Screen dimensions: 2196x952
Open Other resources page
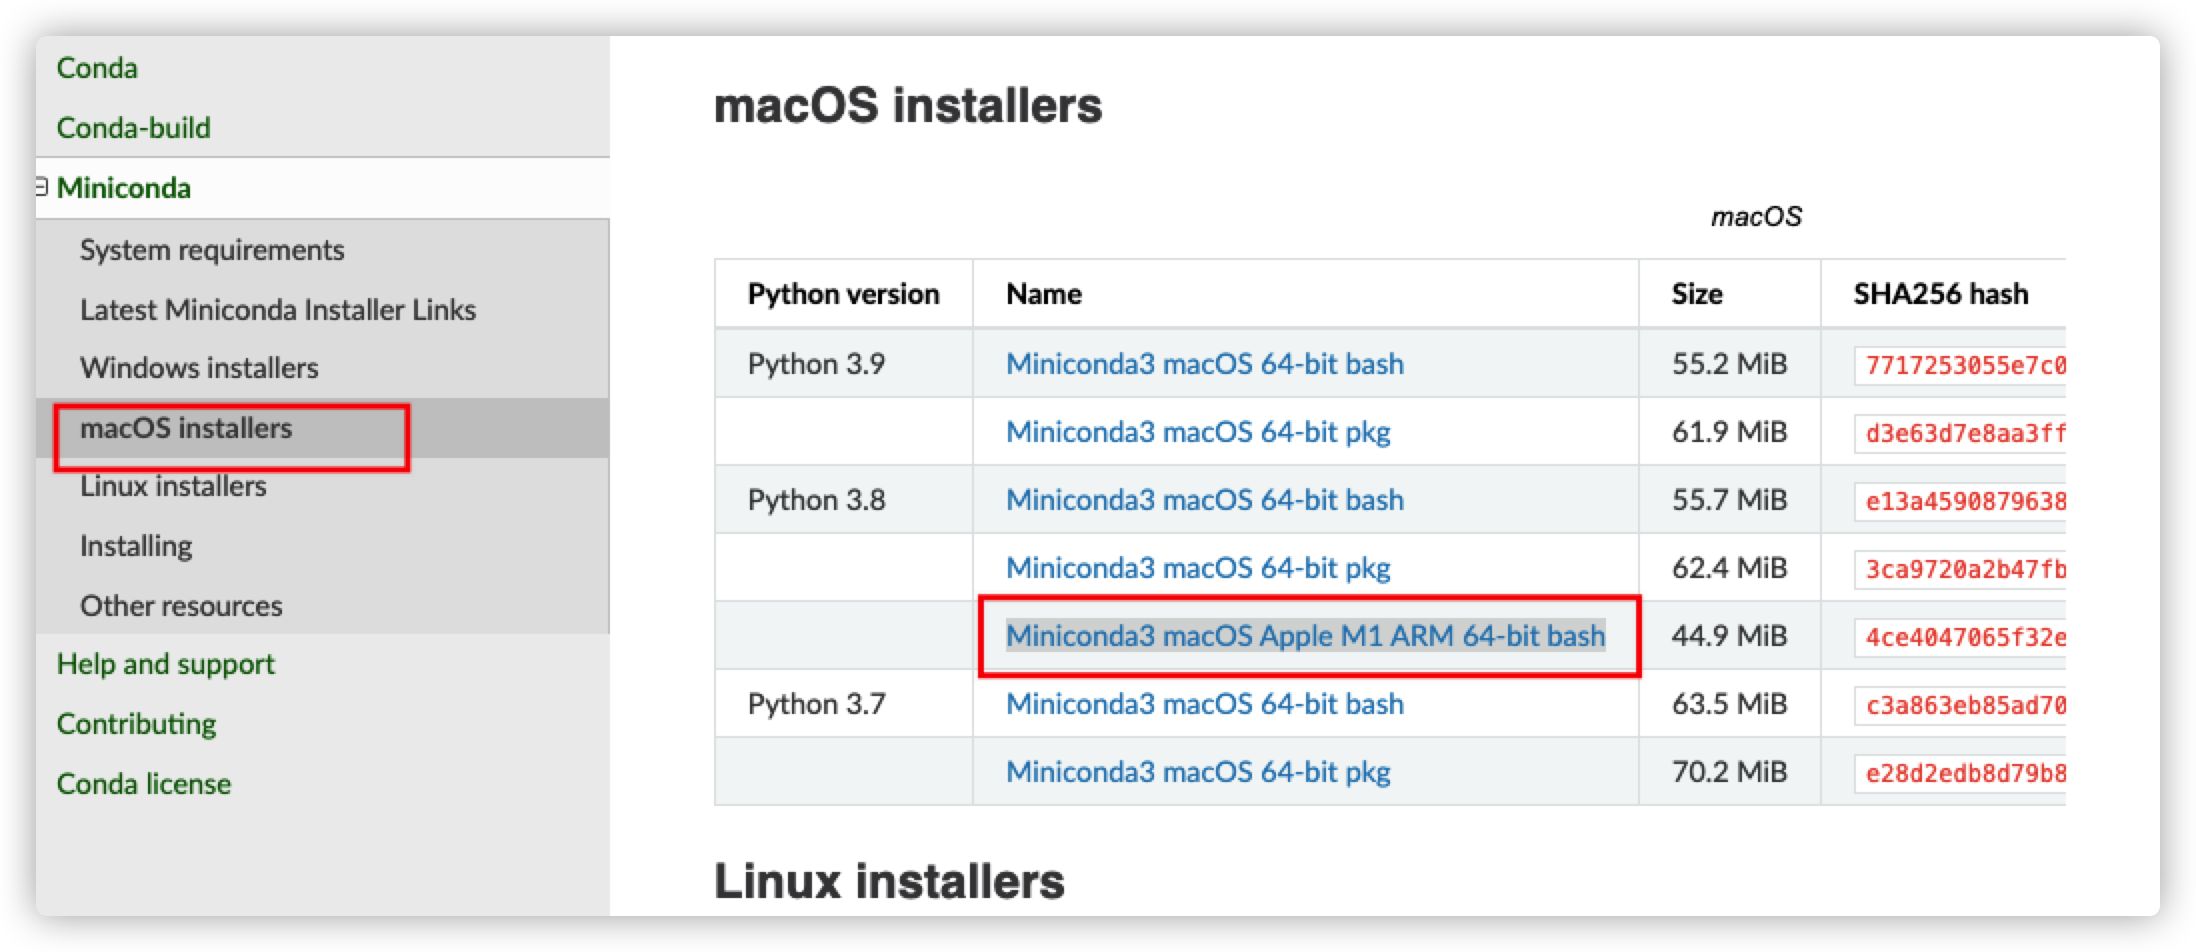(182, 605)
